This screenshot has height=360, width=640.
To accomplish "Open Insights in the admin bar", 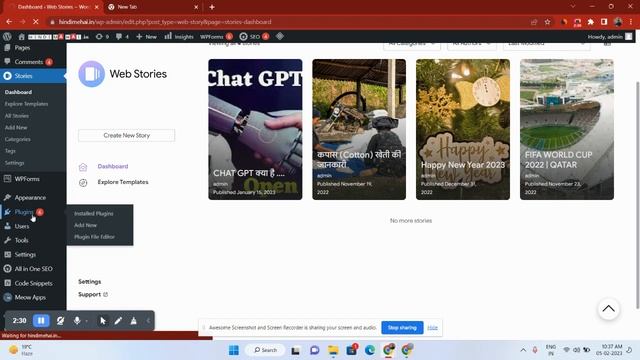I will click(179, 37).
